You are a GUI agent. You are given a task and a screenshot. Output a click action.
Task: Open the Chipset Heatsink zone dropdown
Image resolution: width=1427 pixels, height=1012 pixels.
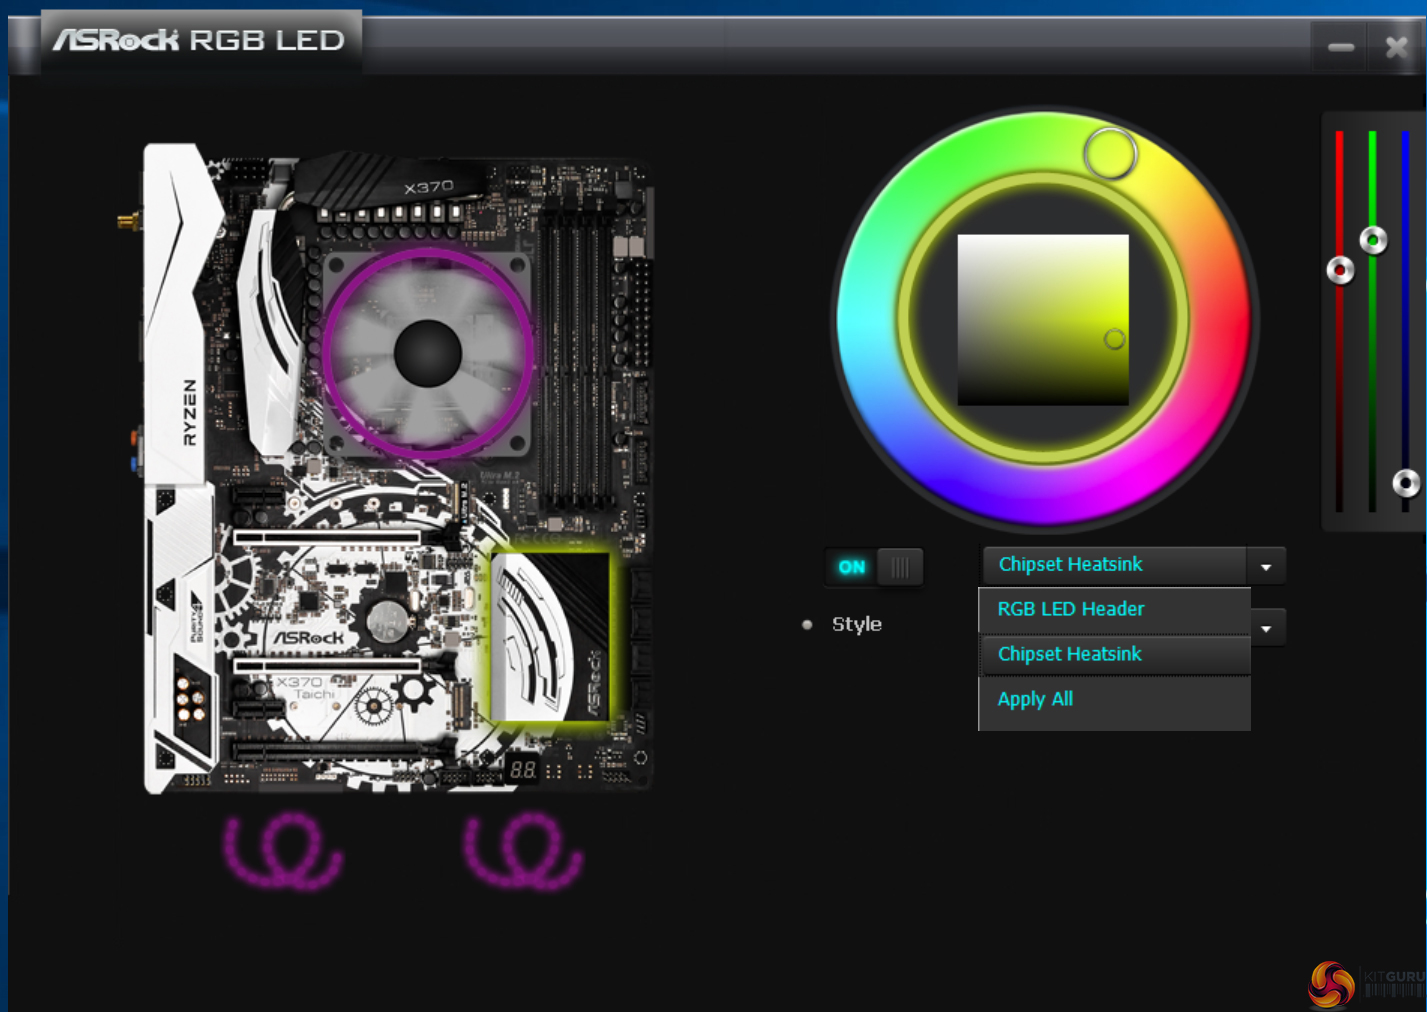(x=1134, y=565)
